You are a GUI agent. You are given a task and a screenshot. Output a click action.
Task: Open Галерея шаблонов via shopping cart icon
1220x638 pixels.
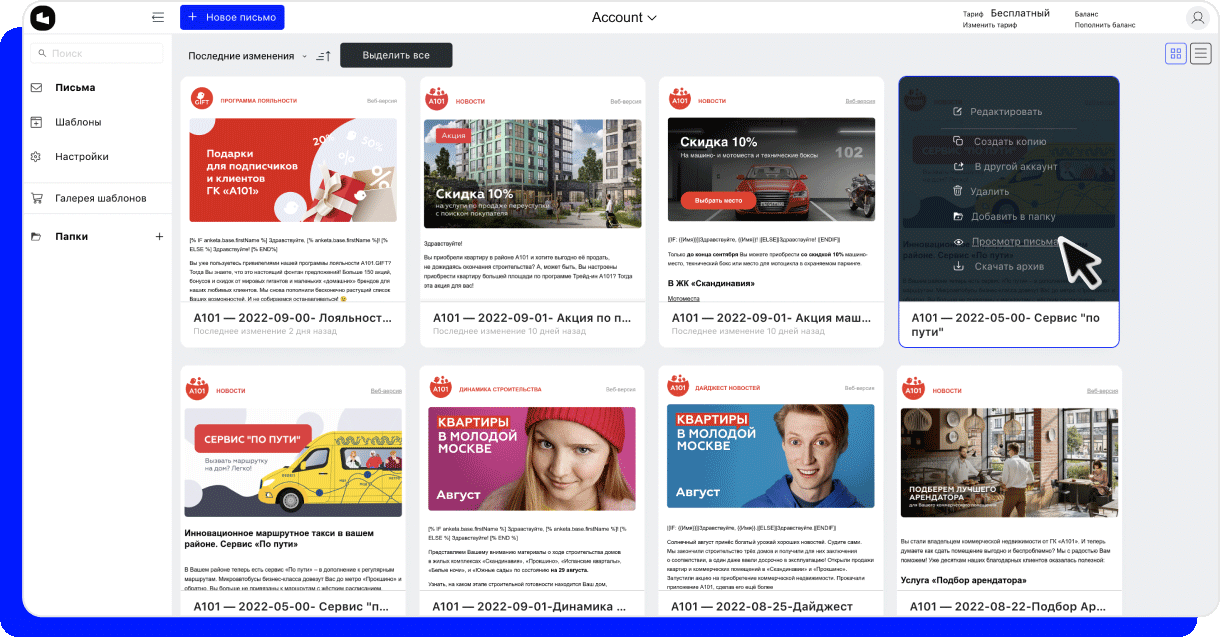[x=37, y=198]
